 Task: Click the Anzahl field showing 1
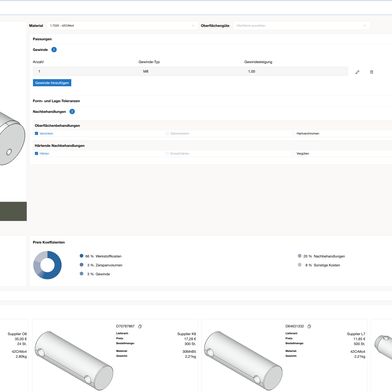[85, 71]
